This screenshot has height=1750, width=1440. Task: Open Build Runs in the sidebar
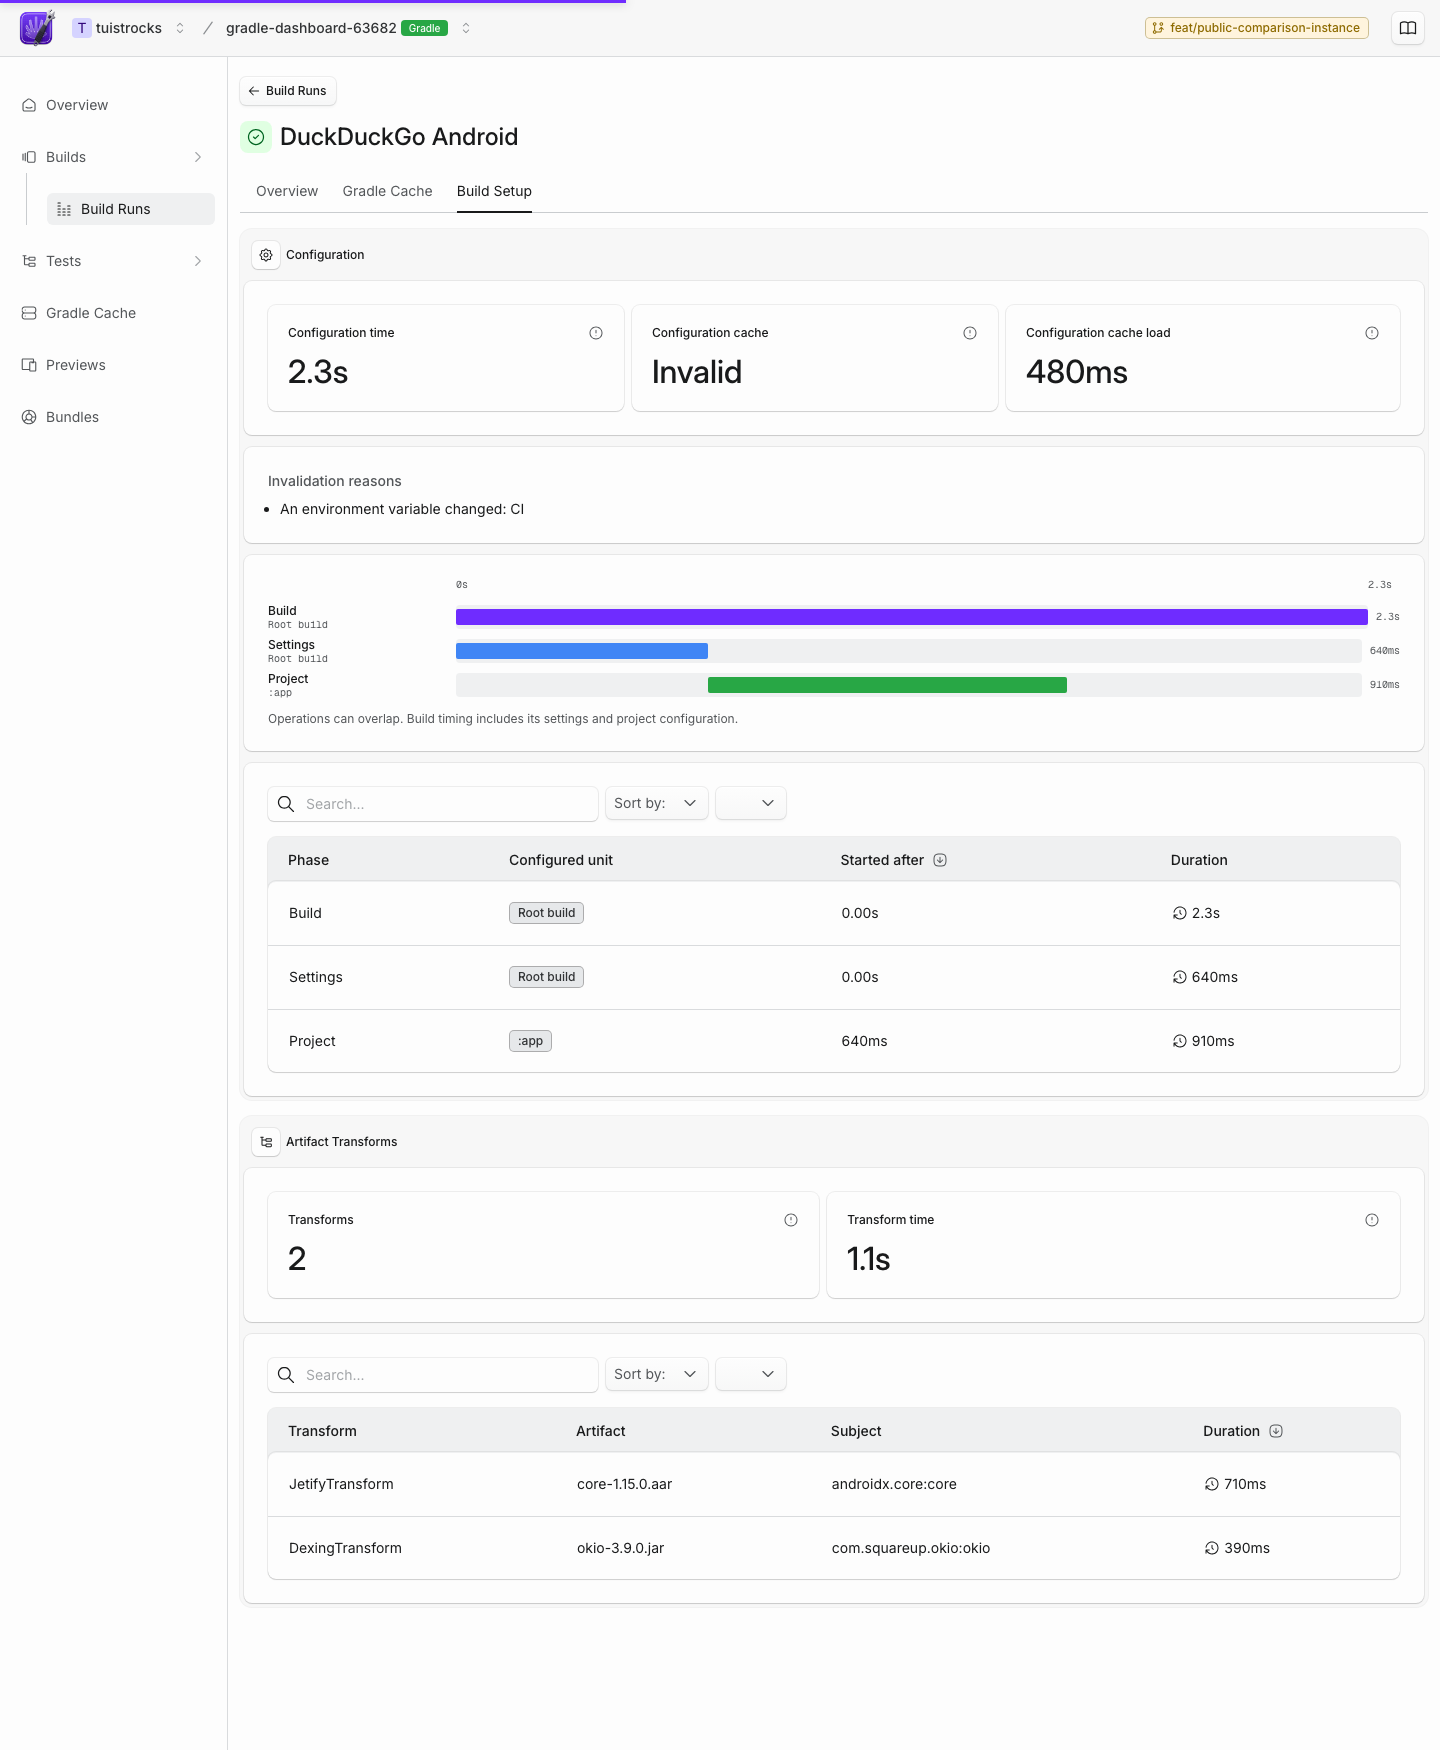pyautogui.click(x=131, y=209)
